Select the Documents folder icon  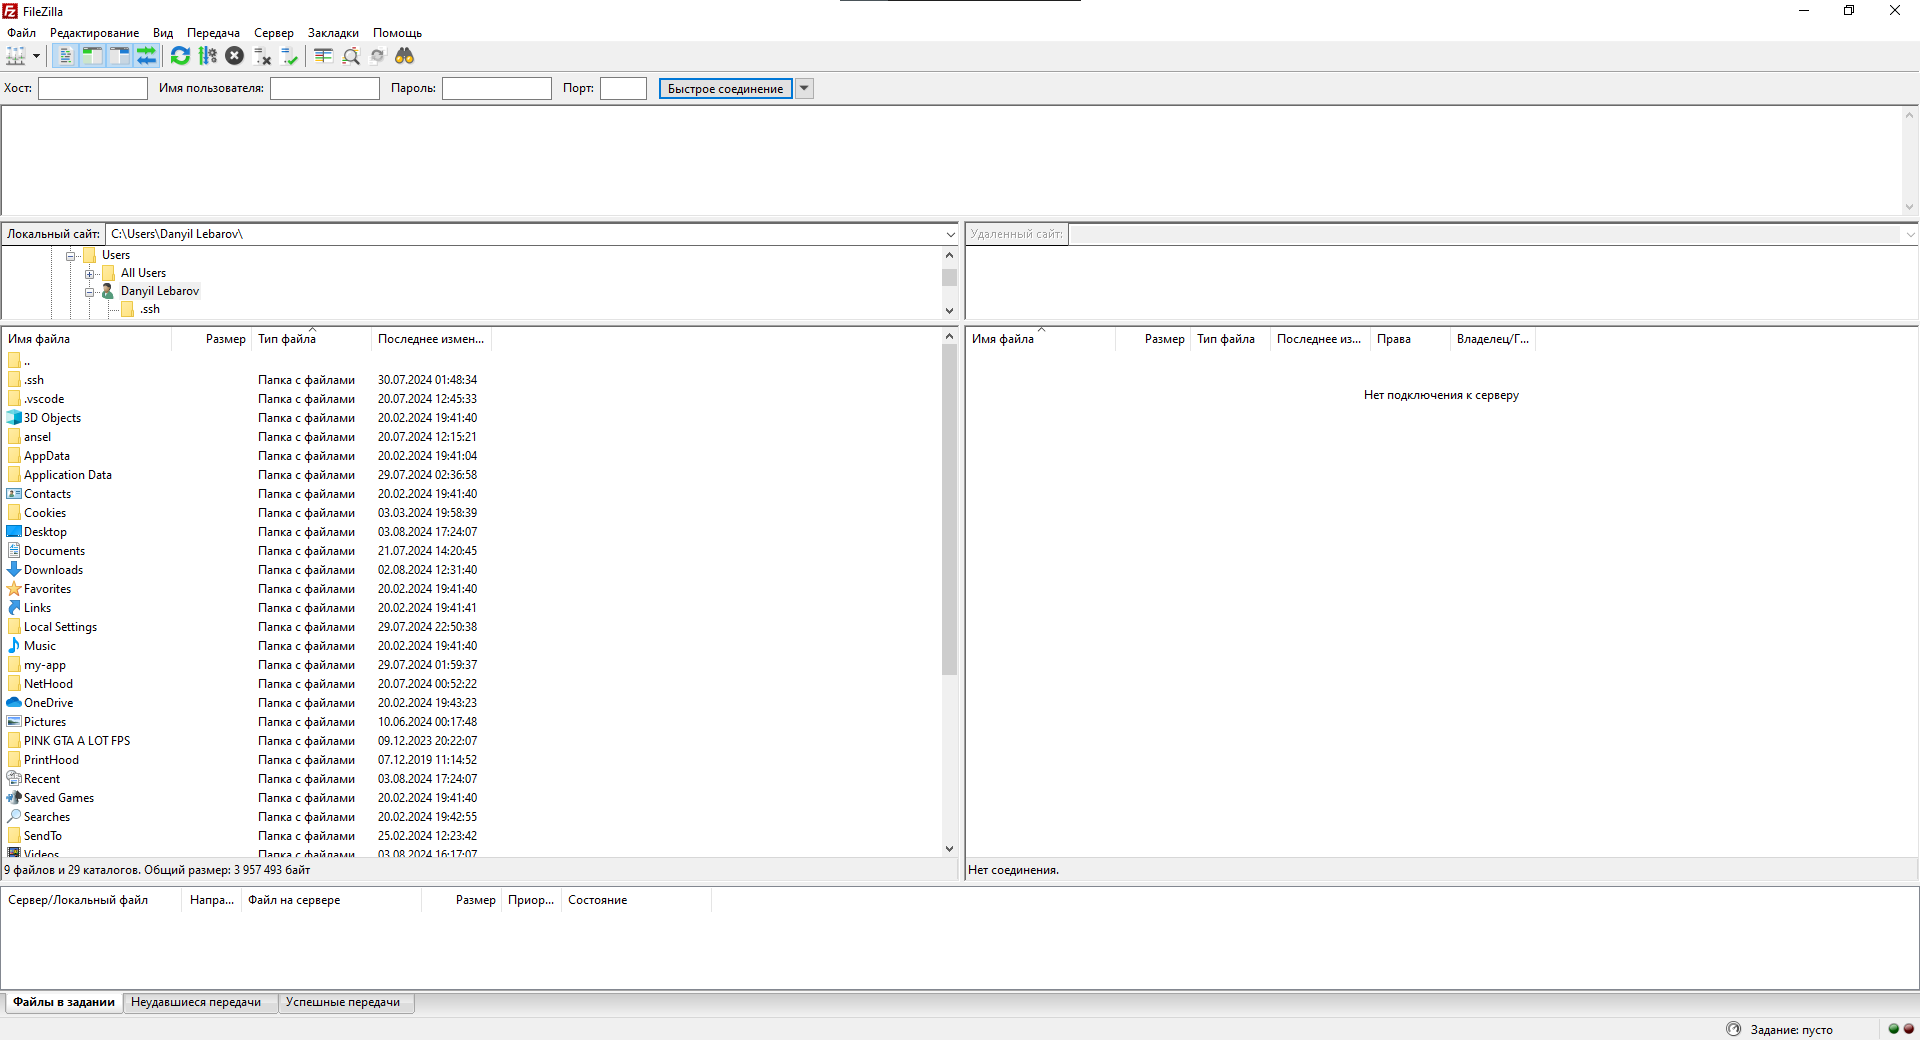click(x=14, y=551)
